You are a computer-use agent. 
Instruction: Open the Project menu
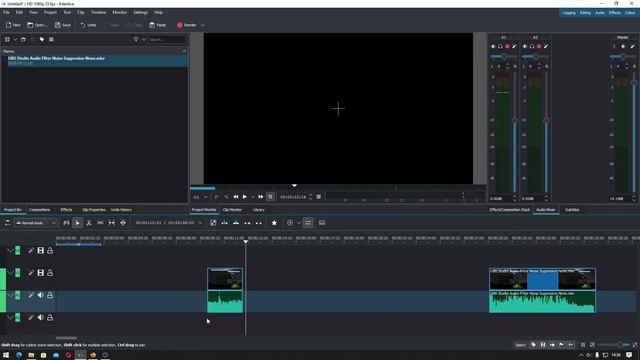point(50,13)
